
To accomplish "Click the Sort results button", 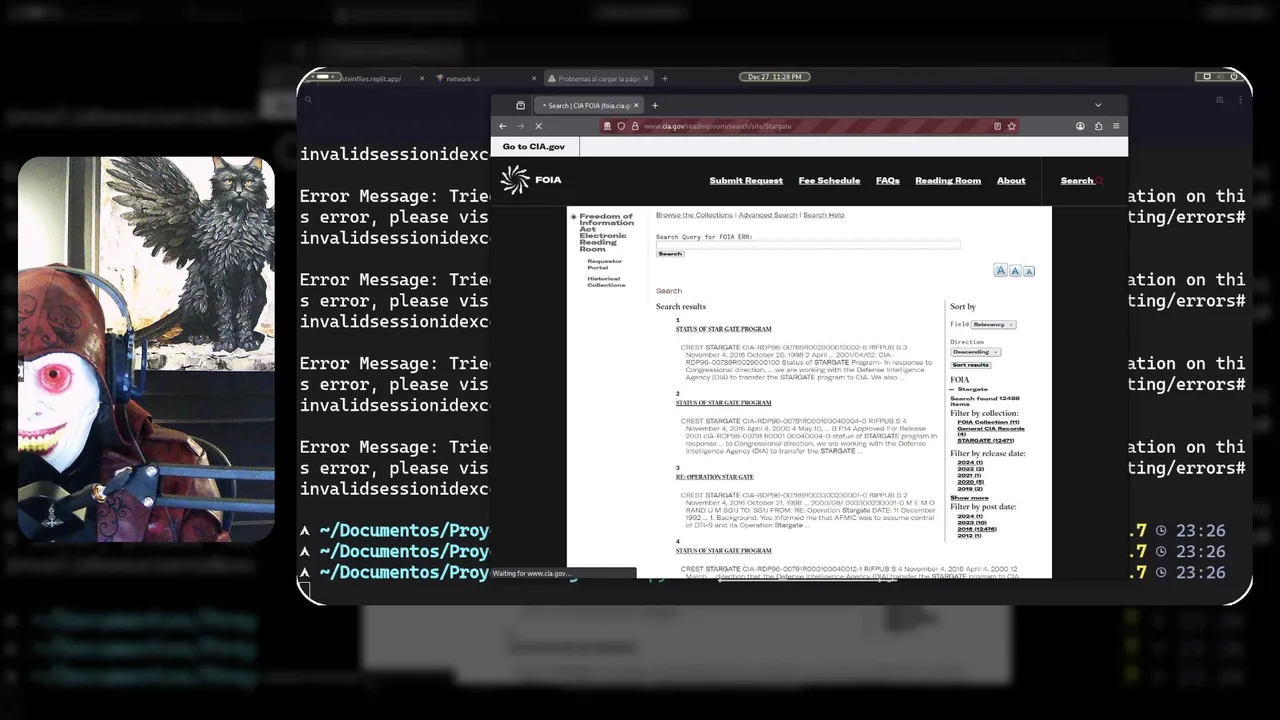I will click(970, 365).
